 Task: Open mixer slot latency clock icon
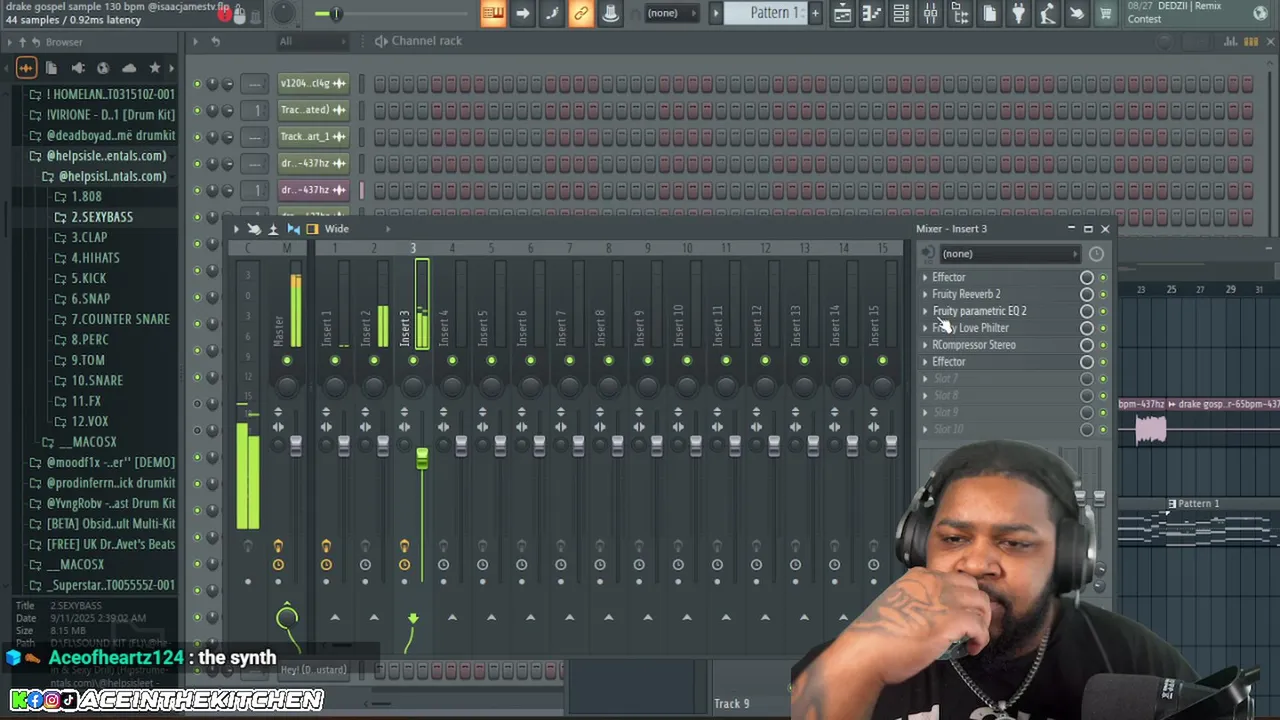[x=1096, y=254]
